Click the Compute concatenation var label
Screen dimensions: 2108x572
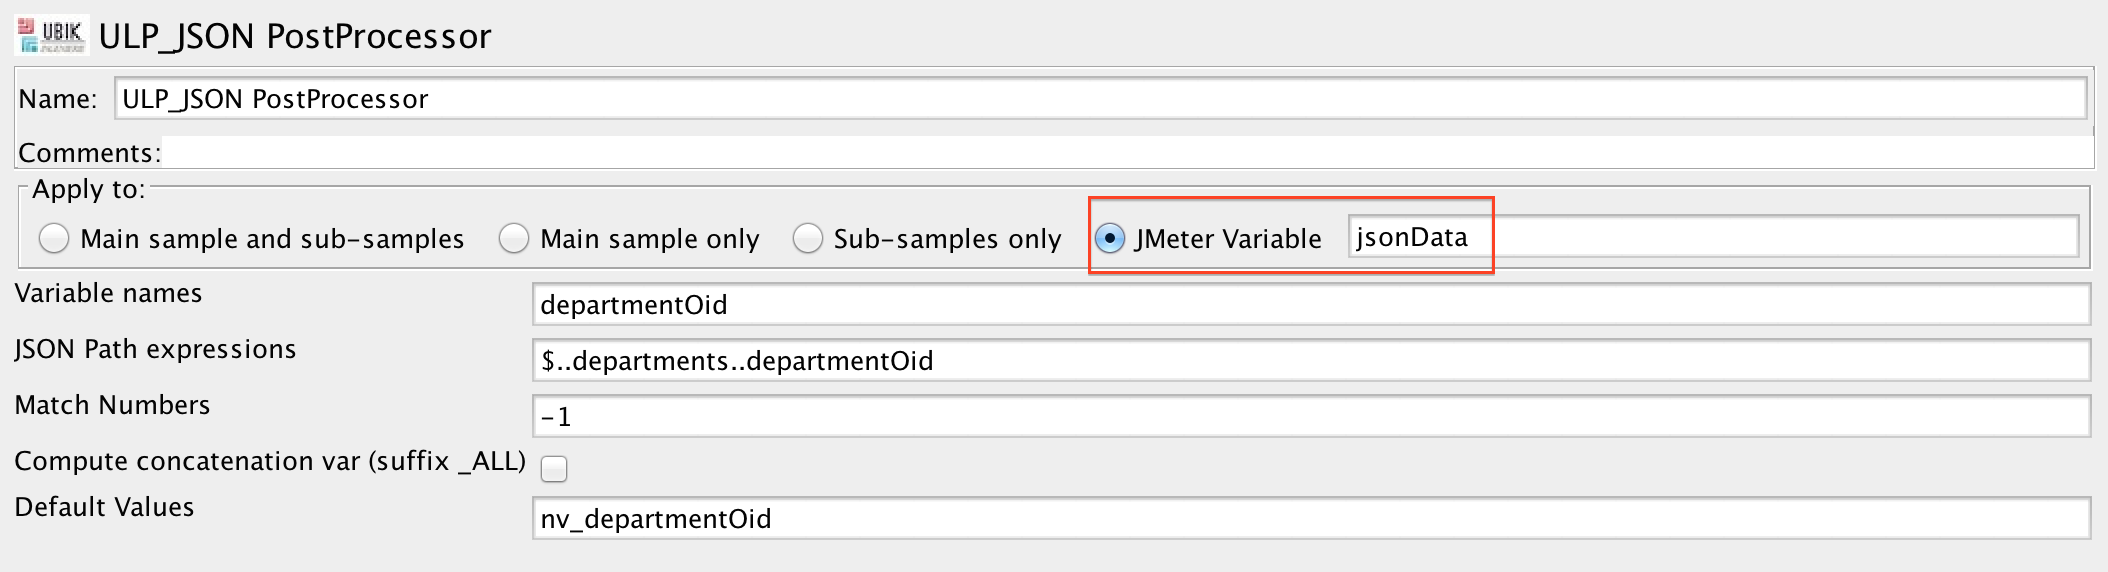point(269,461)
